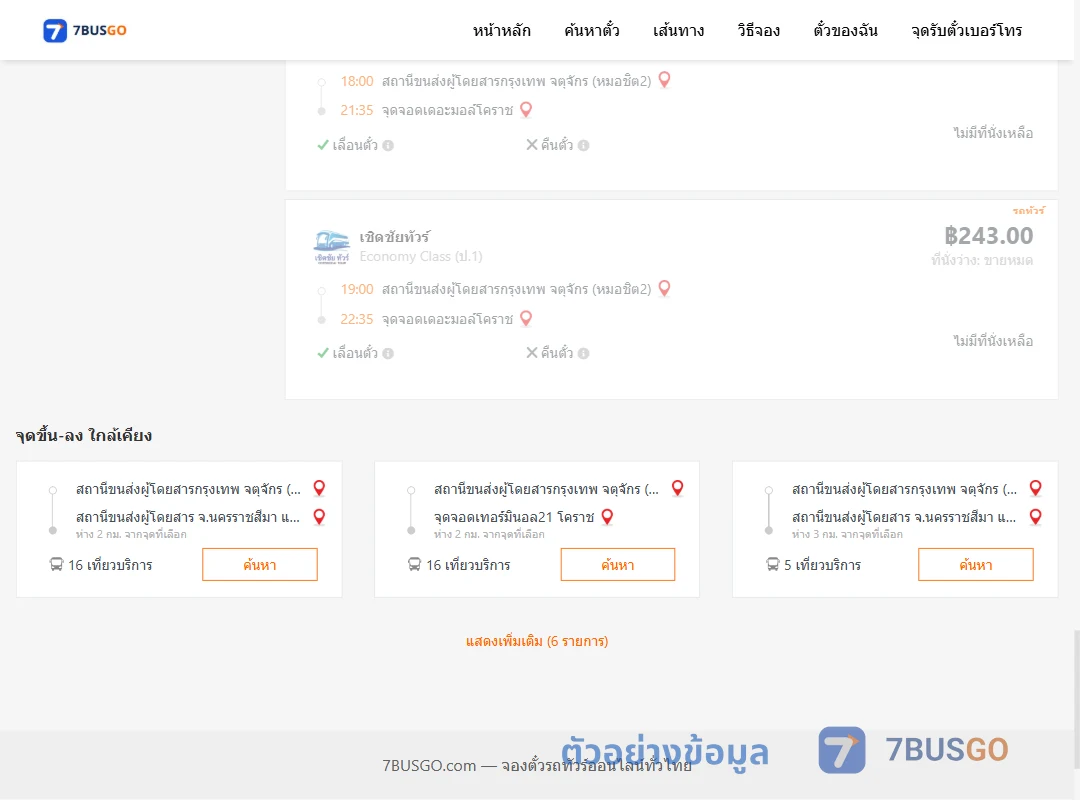
Task: Click 21:35 arrival time
Action: tap(357, 110)
